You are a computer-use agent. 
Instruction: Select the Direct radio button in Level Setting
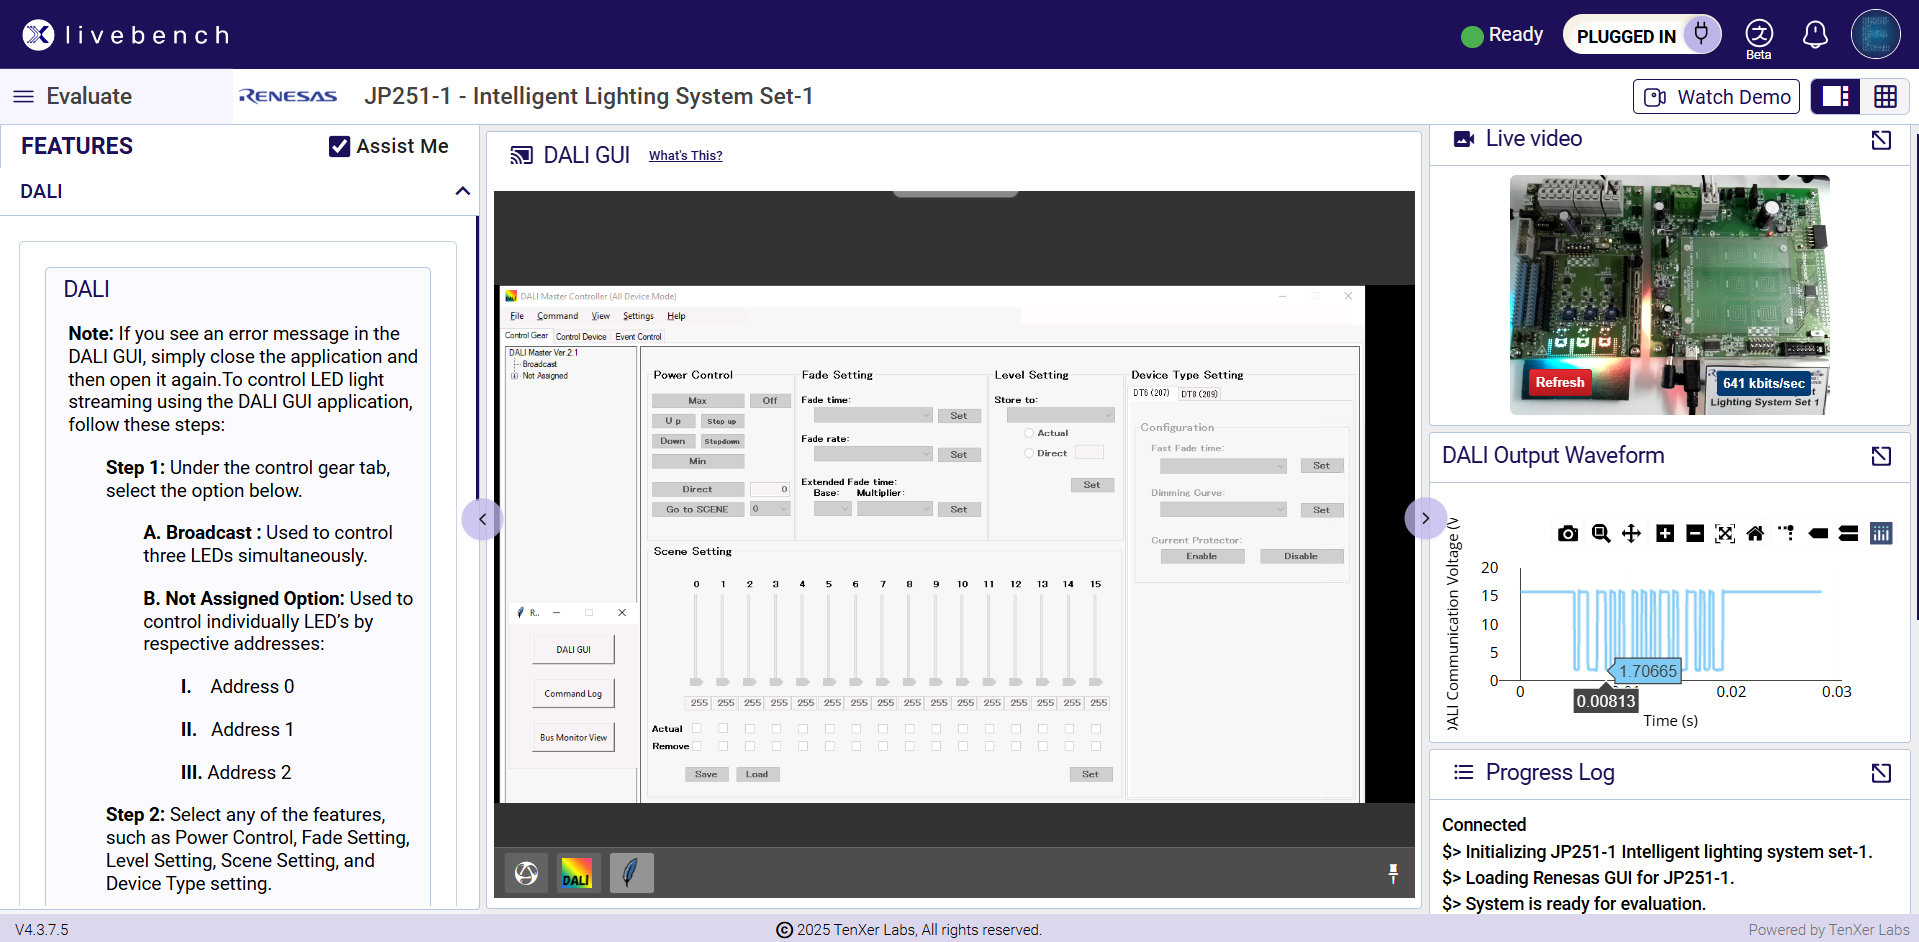pos(1029,453)
